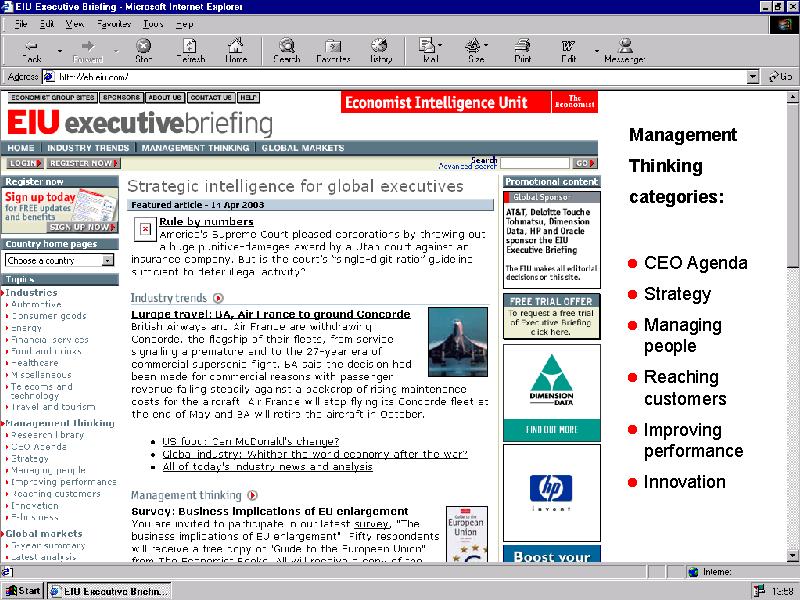Click the Login button
800x600 pixels.
click(25, 163)
